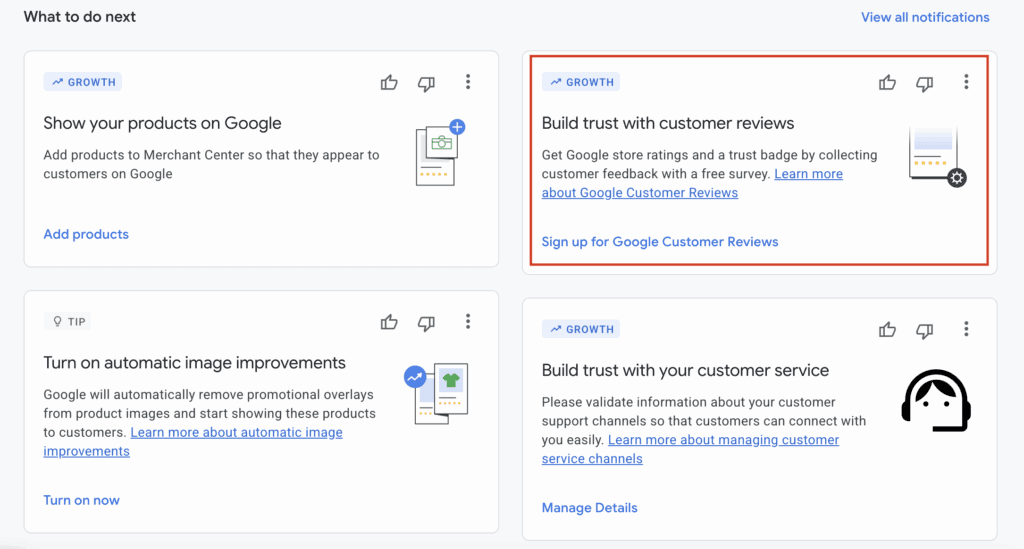
Task: Dislike the Build trust with customer reviews card
Action: pos(925,83)
